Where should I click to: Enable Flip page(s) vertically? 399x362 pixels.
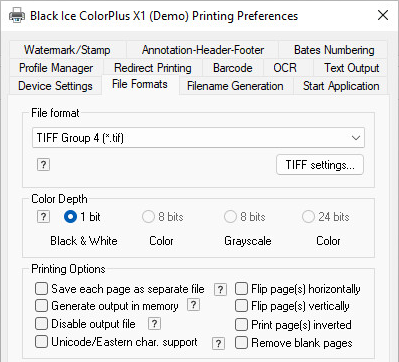click(241, 306)
